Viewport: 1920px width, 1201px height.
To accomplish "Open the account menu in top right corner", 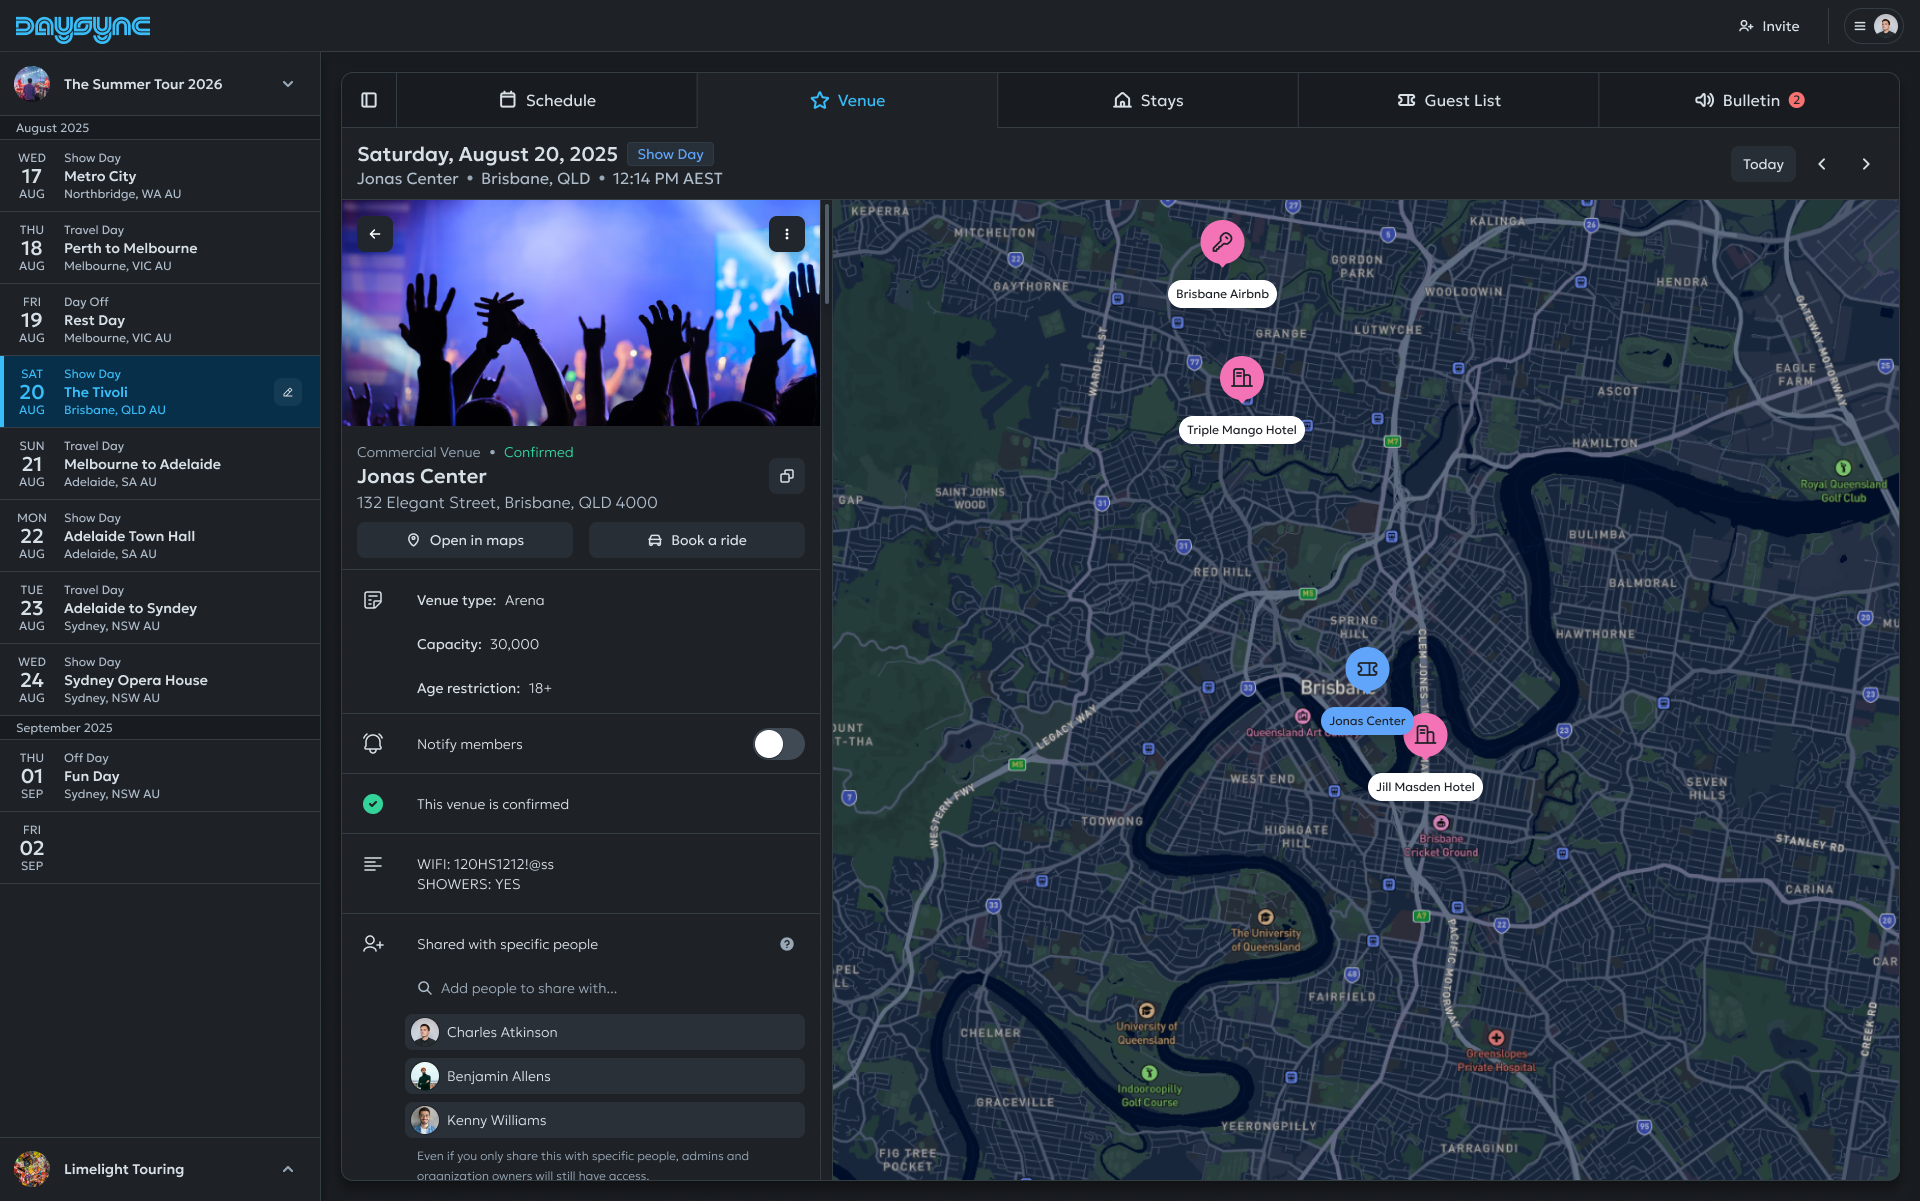I will point(1874,25).
